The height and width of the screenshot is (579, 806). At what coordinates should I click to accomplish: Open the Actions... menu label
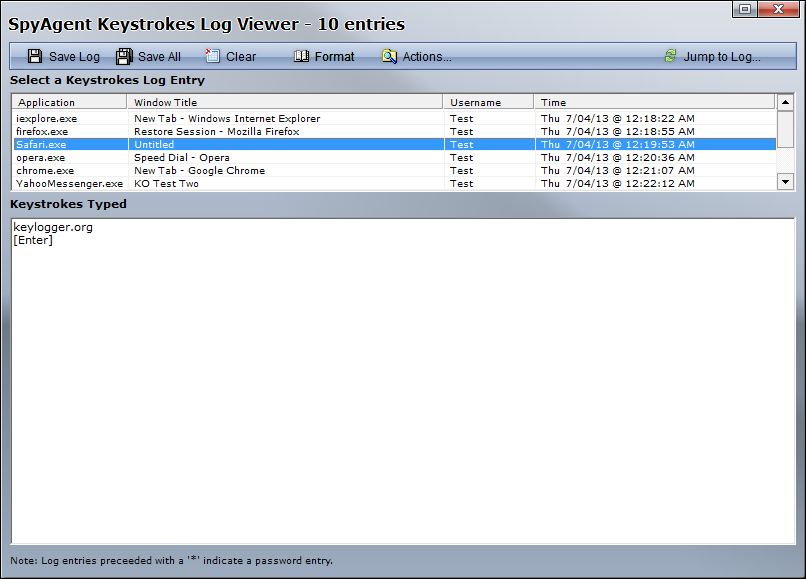427,57
